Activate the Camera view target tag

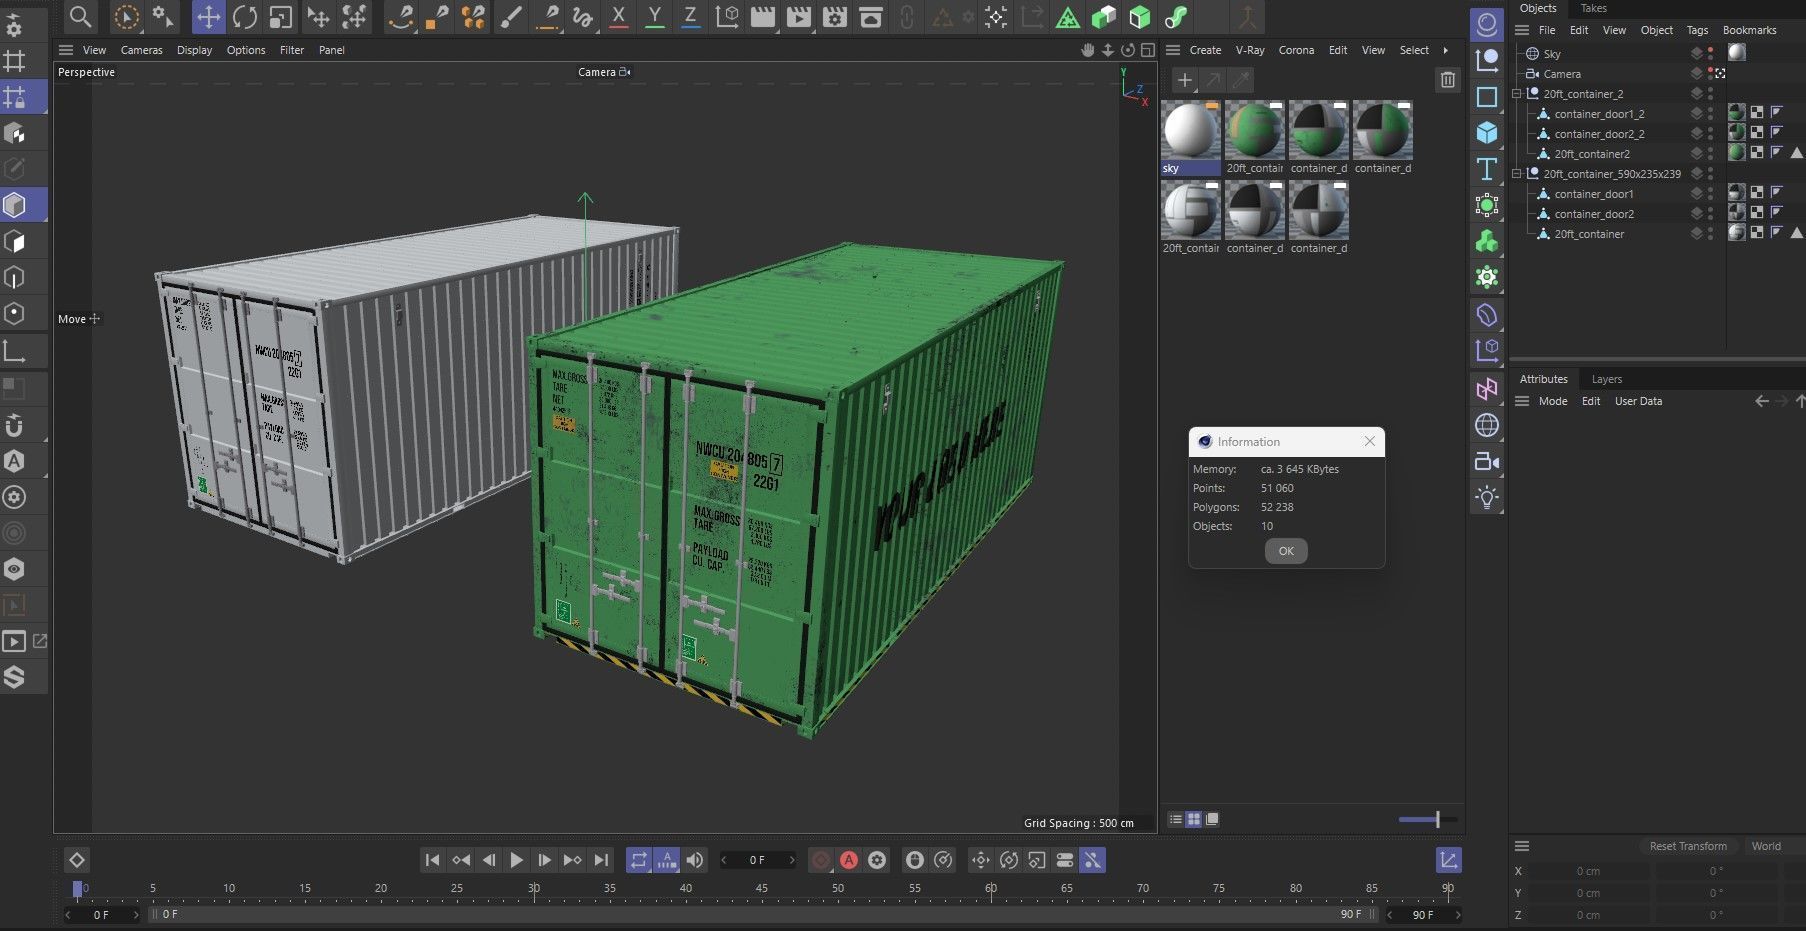[x=1721, y=73]
